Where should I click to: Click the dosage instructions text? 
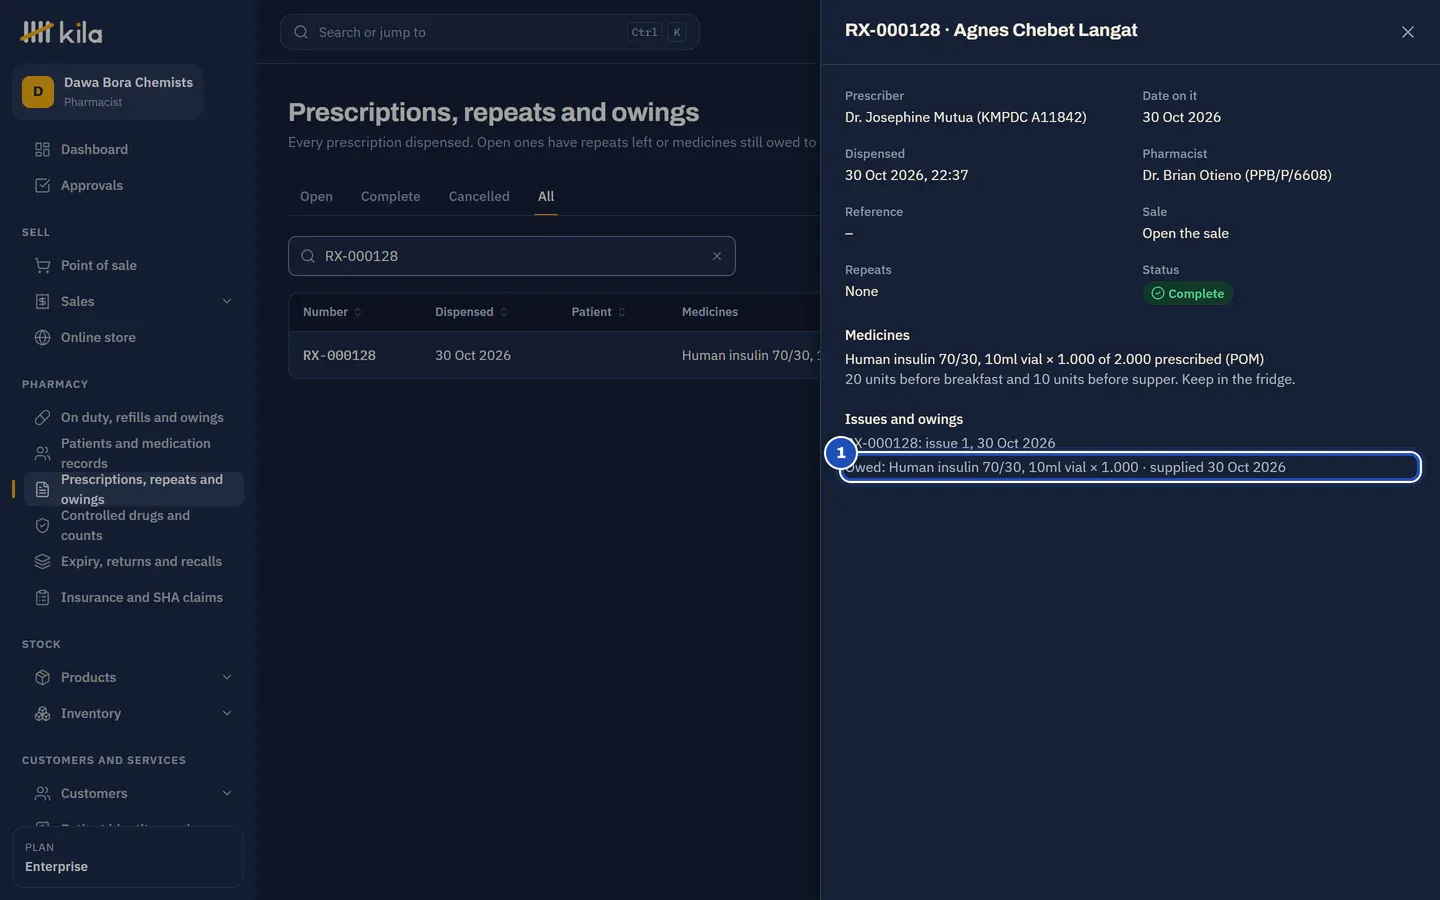coord(1070,380)
